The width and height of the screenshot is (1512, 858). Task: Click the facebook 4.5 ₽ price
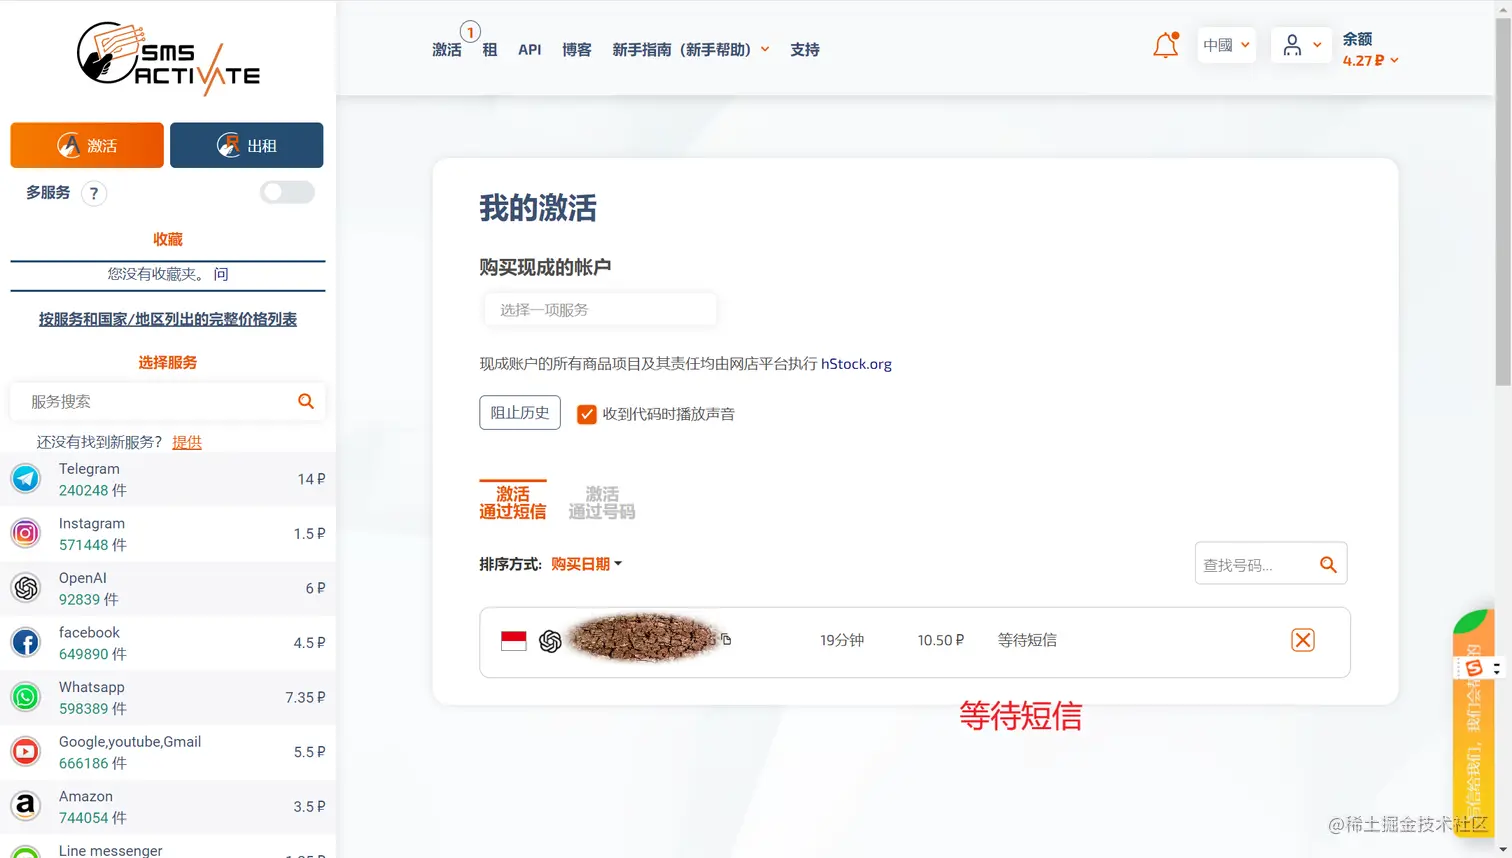(x=309, y=643)
